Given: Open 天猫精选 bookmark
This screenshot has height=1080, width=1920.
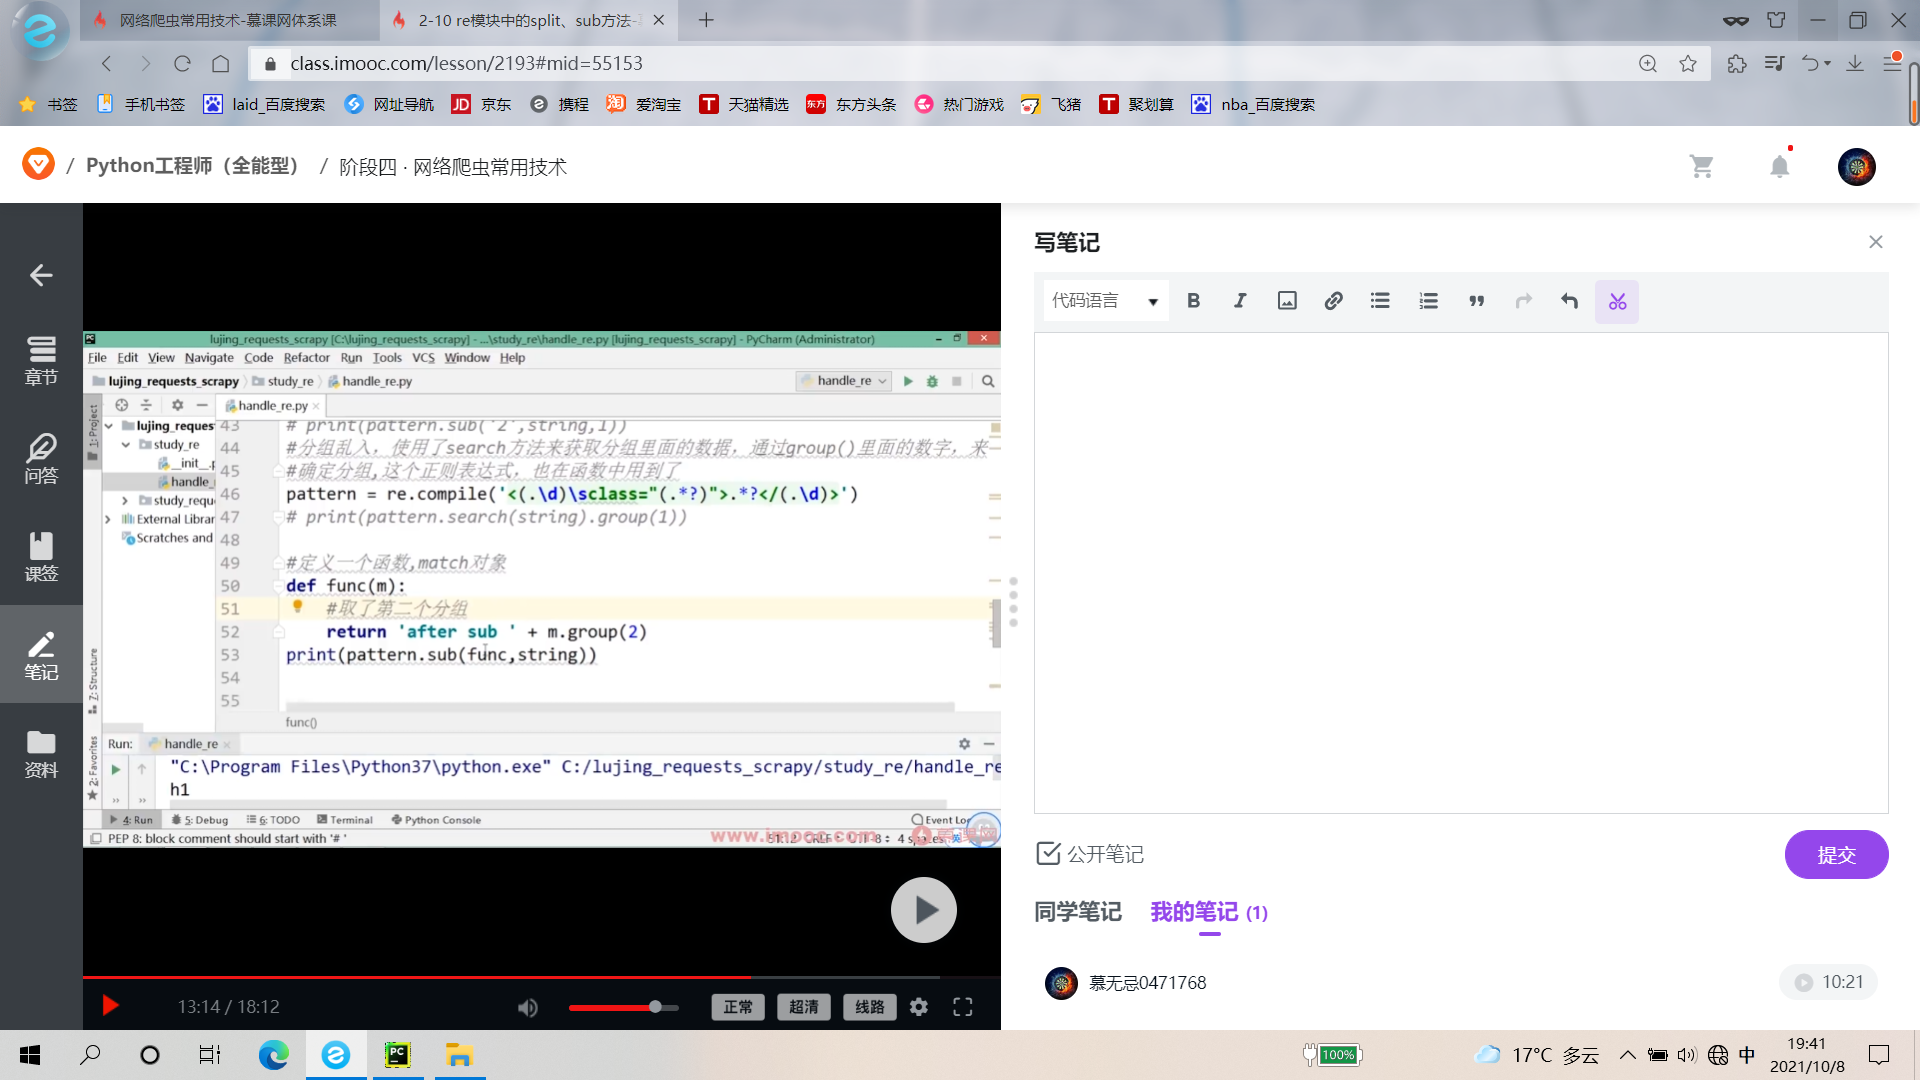Looking at the screenshot, I should 744,104.
